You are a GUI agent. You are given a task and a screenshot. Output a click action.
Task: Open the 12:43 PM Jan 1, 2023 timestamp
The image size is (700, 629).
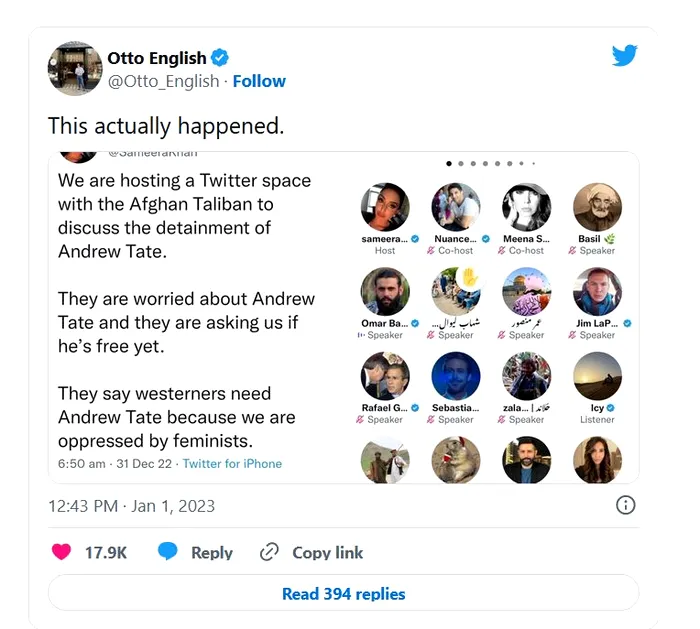(131, 506)
